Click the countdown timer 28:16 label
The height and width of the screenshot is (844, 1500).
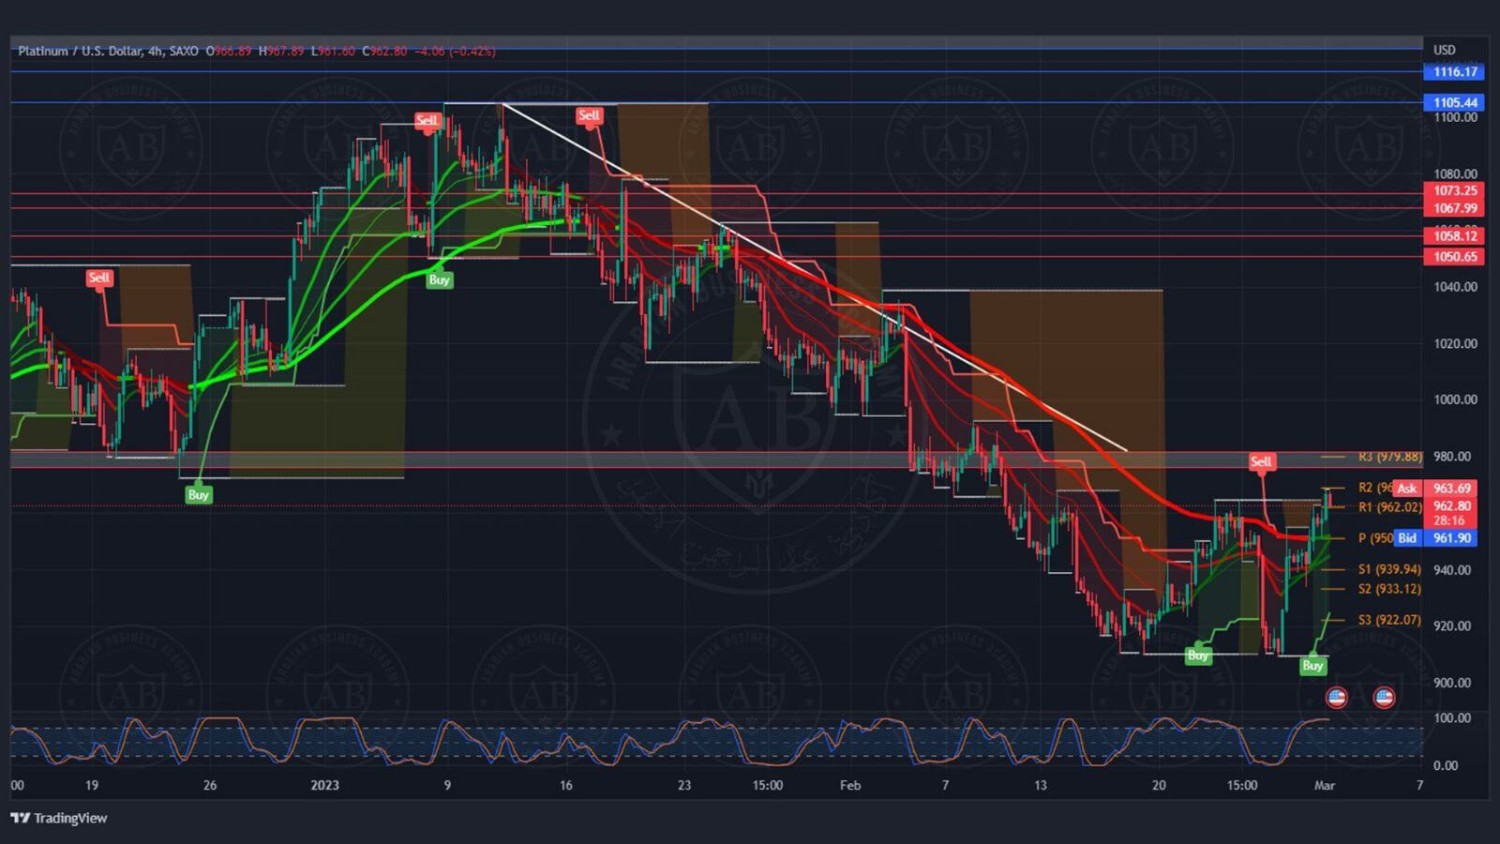[x=1450, y=521]
